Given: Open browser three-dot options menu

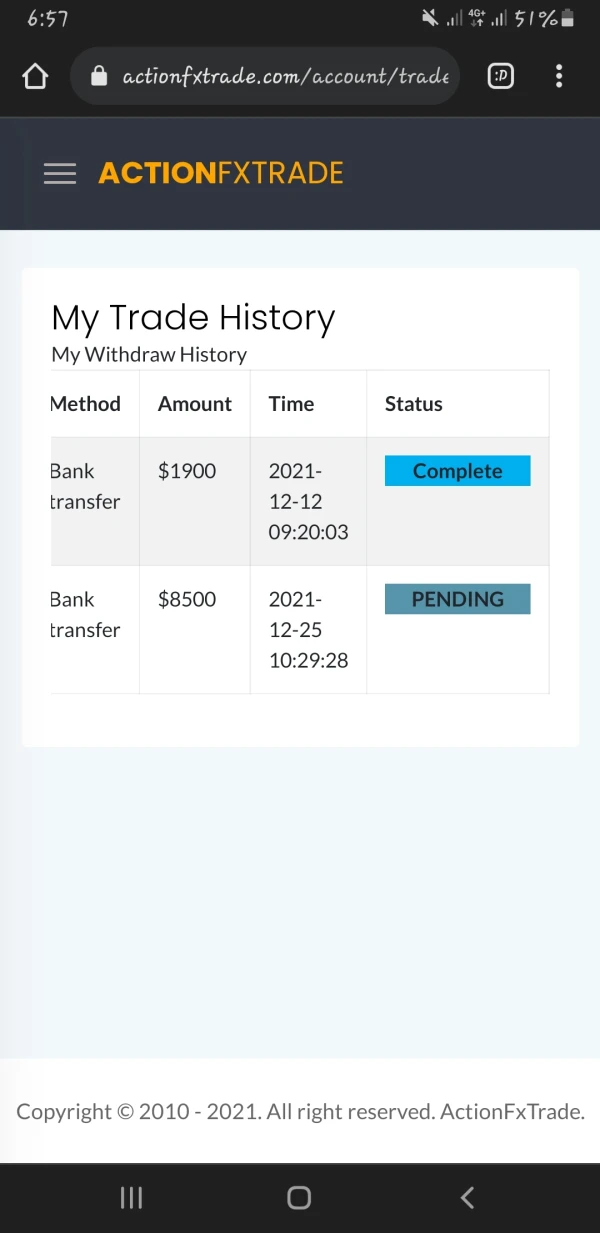Looking at the screenshot, I should click(x=559, y=76).
